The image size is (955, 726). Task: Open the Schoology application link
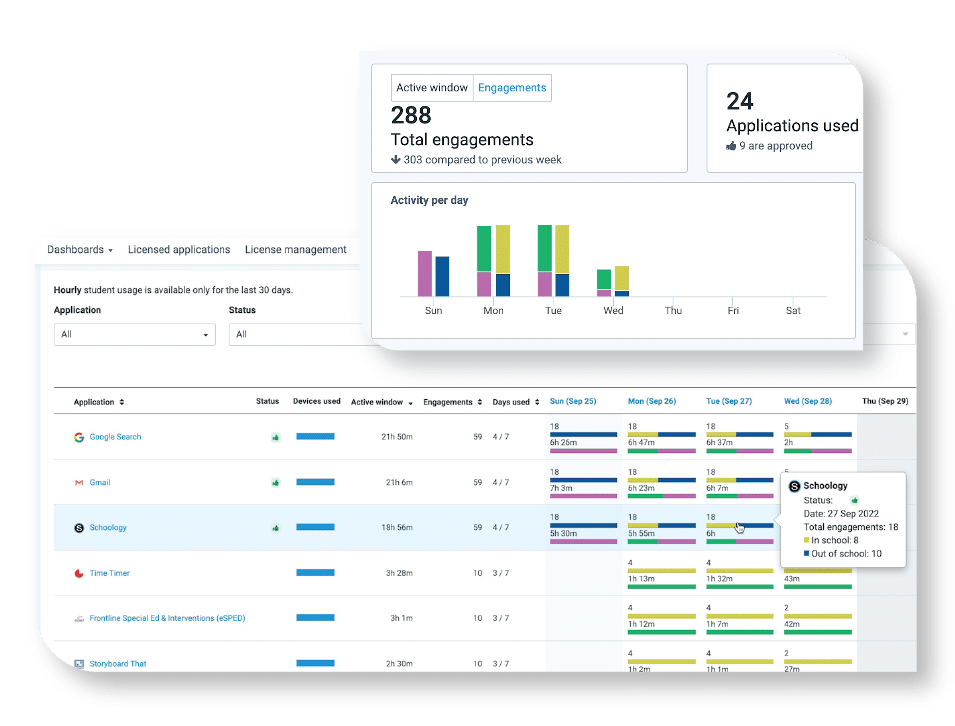click(108, 528)
